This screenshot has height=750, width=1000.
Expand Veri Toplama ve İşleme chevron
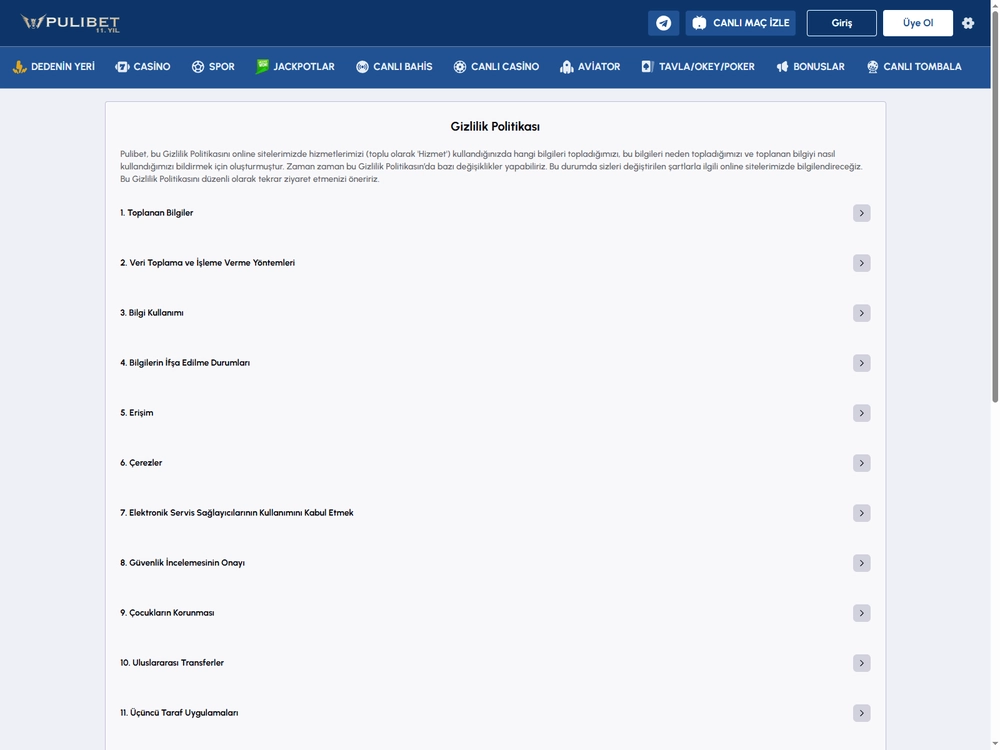862,263
